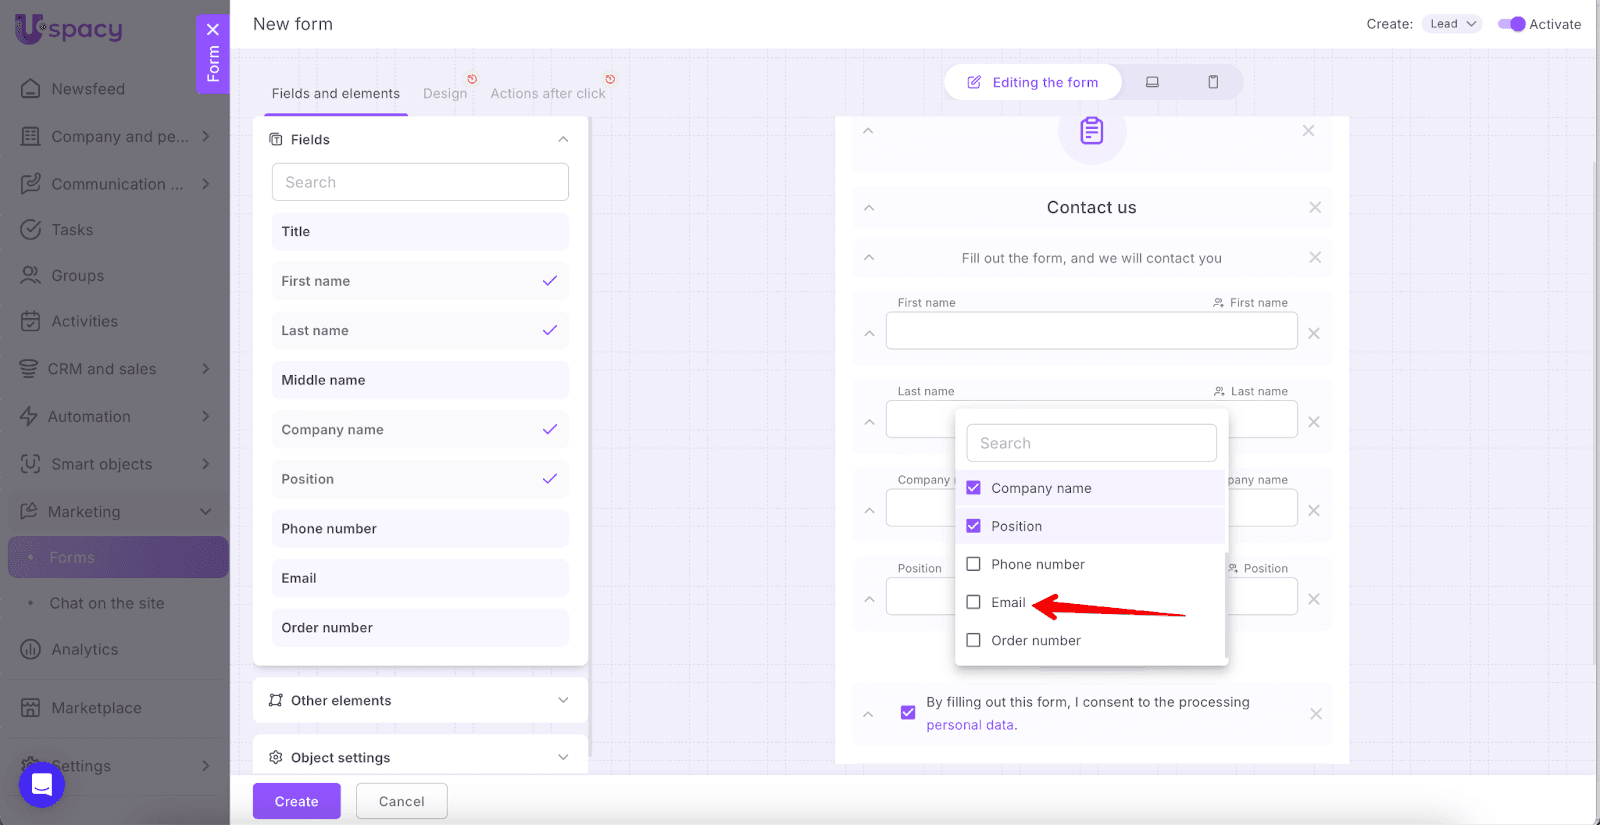The height and width of the screenshot is (825, 1600).
Task: Select the Fields and elements tab
Action: 336,93
